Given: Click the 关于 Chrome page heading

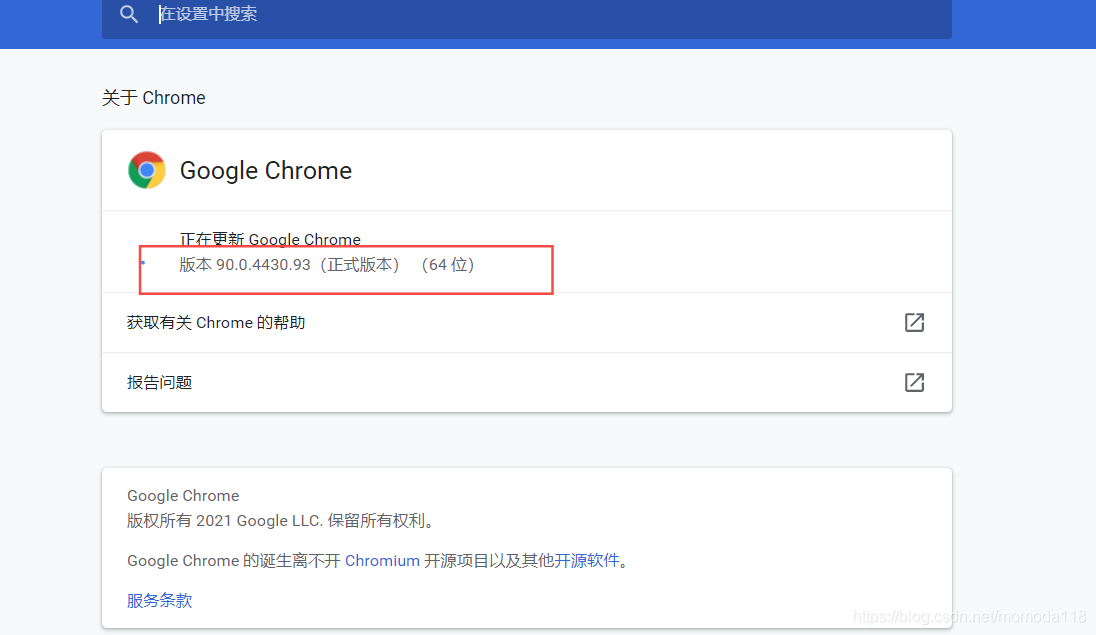Looking at the screenshot, I should (154, 98).
